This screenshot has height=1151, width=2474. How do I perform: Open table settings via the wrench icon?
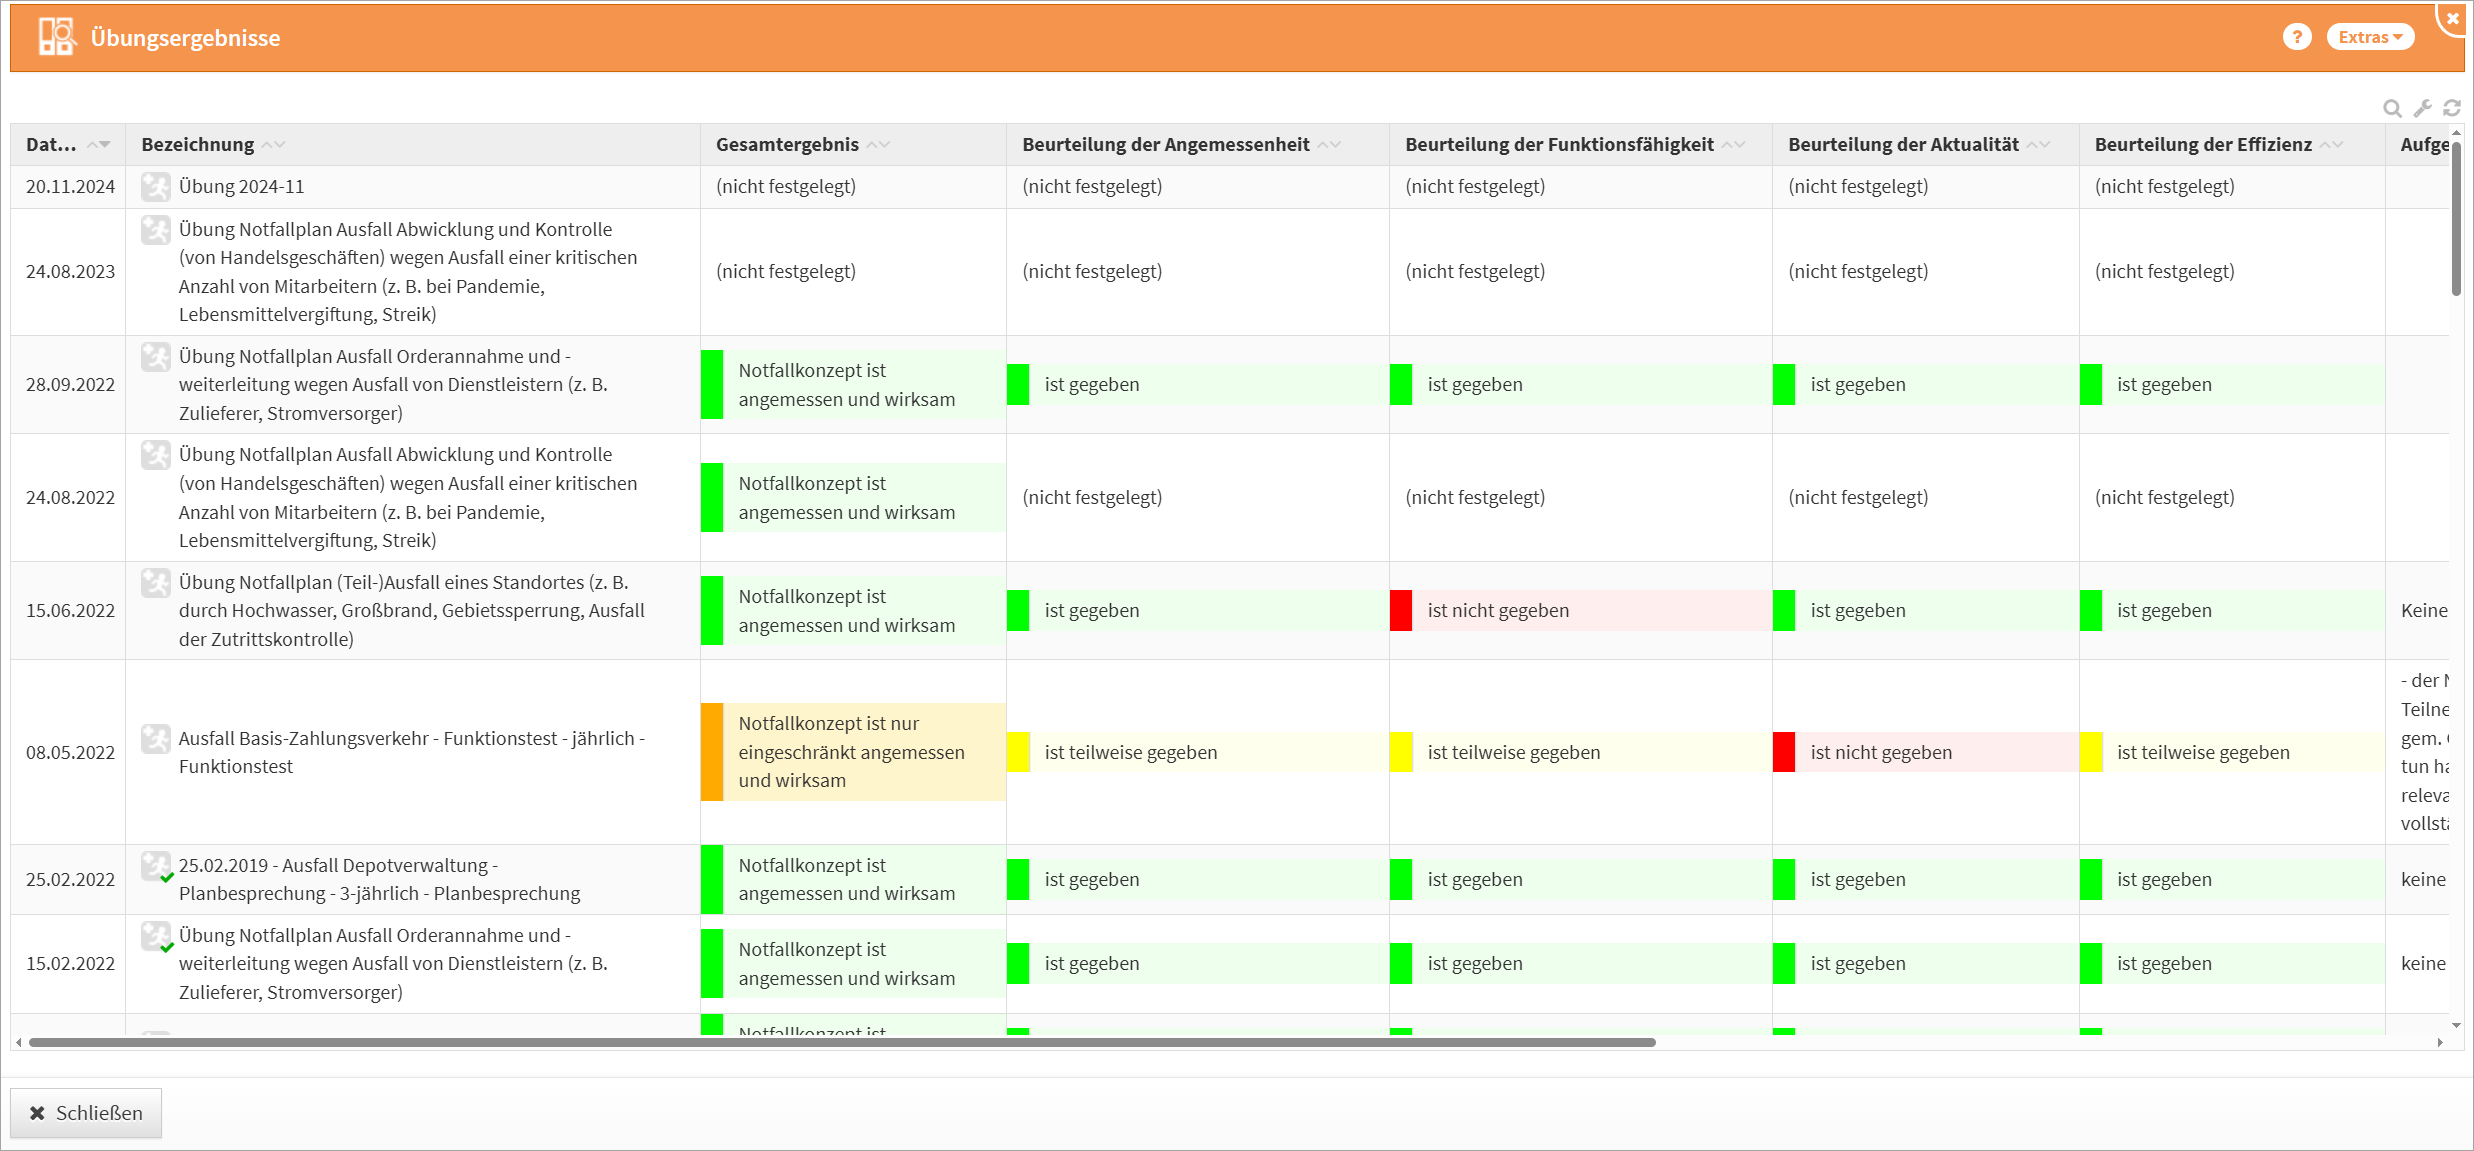click(2422, 108)
